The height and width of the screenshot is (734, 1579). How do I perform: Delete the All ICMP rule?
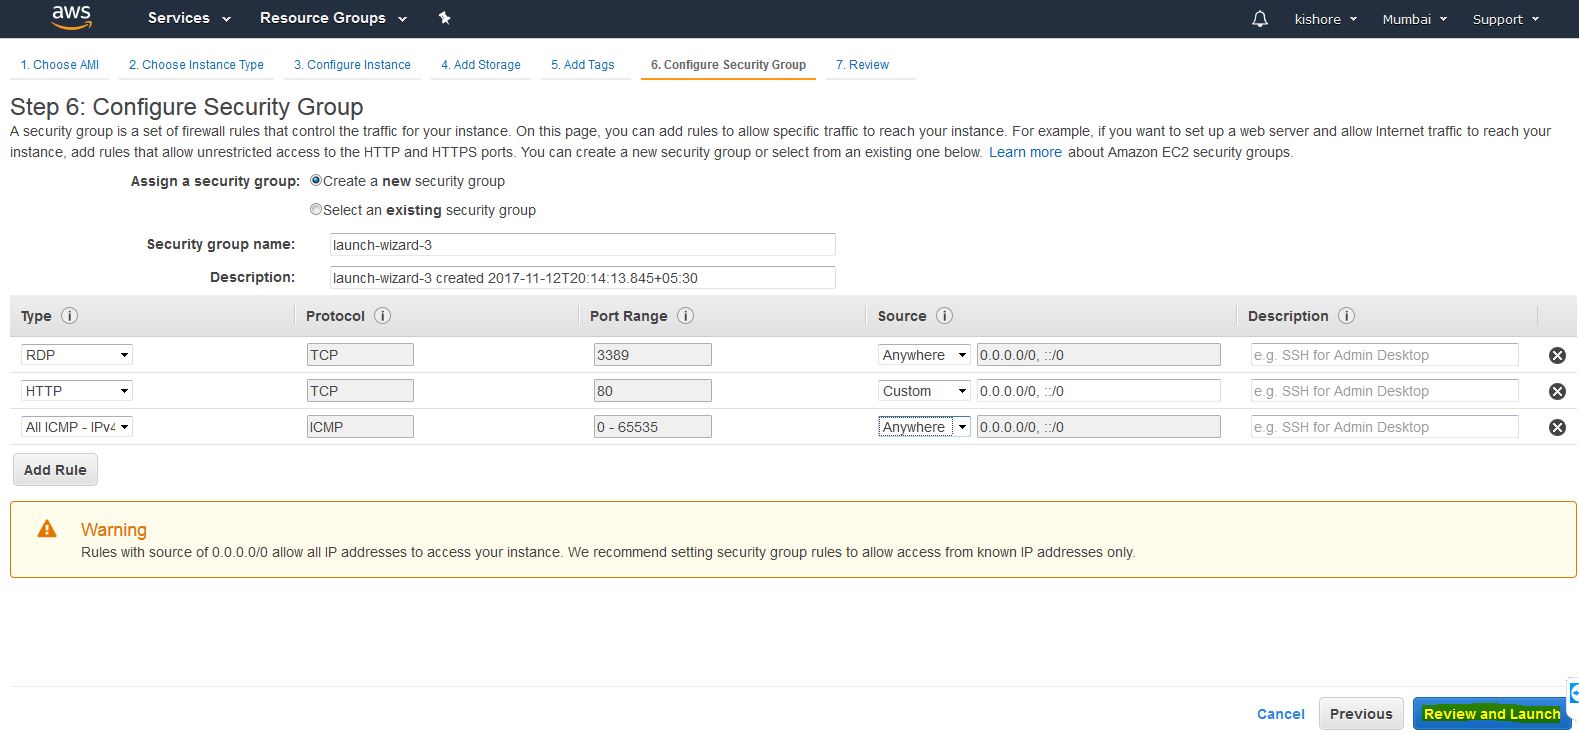tap(1556, 427)
